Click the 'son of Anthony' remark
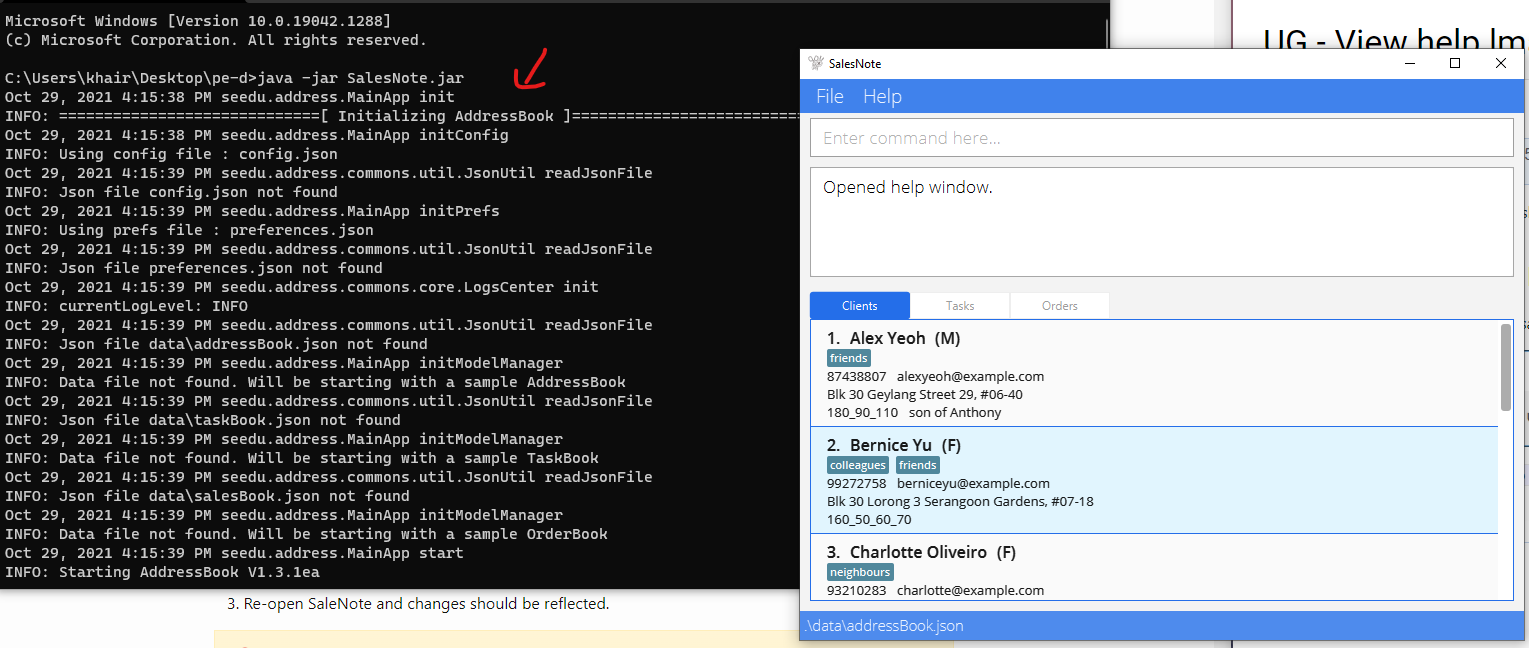This screenshot has width=1529, height=648. (x=955, y=412)
